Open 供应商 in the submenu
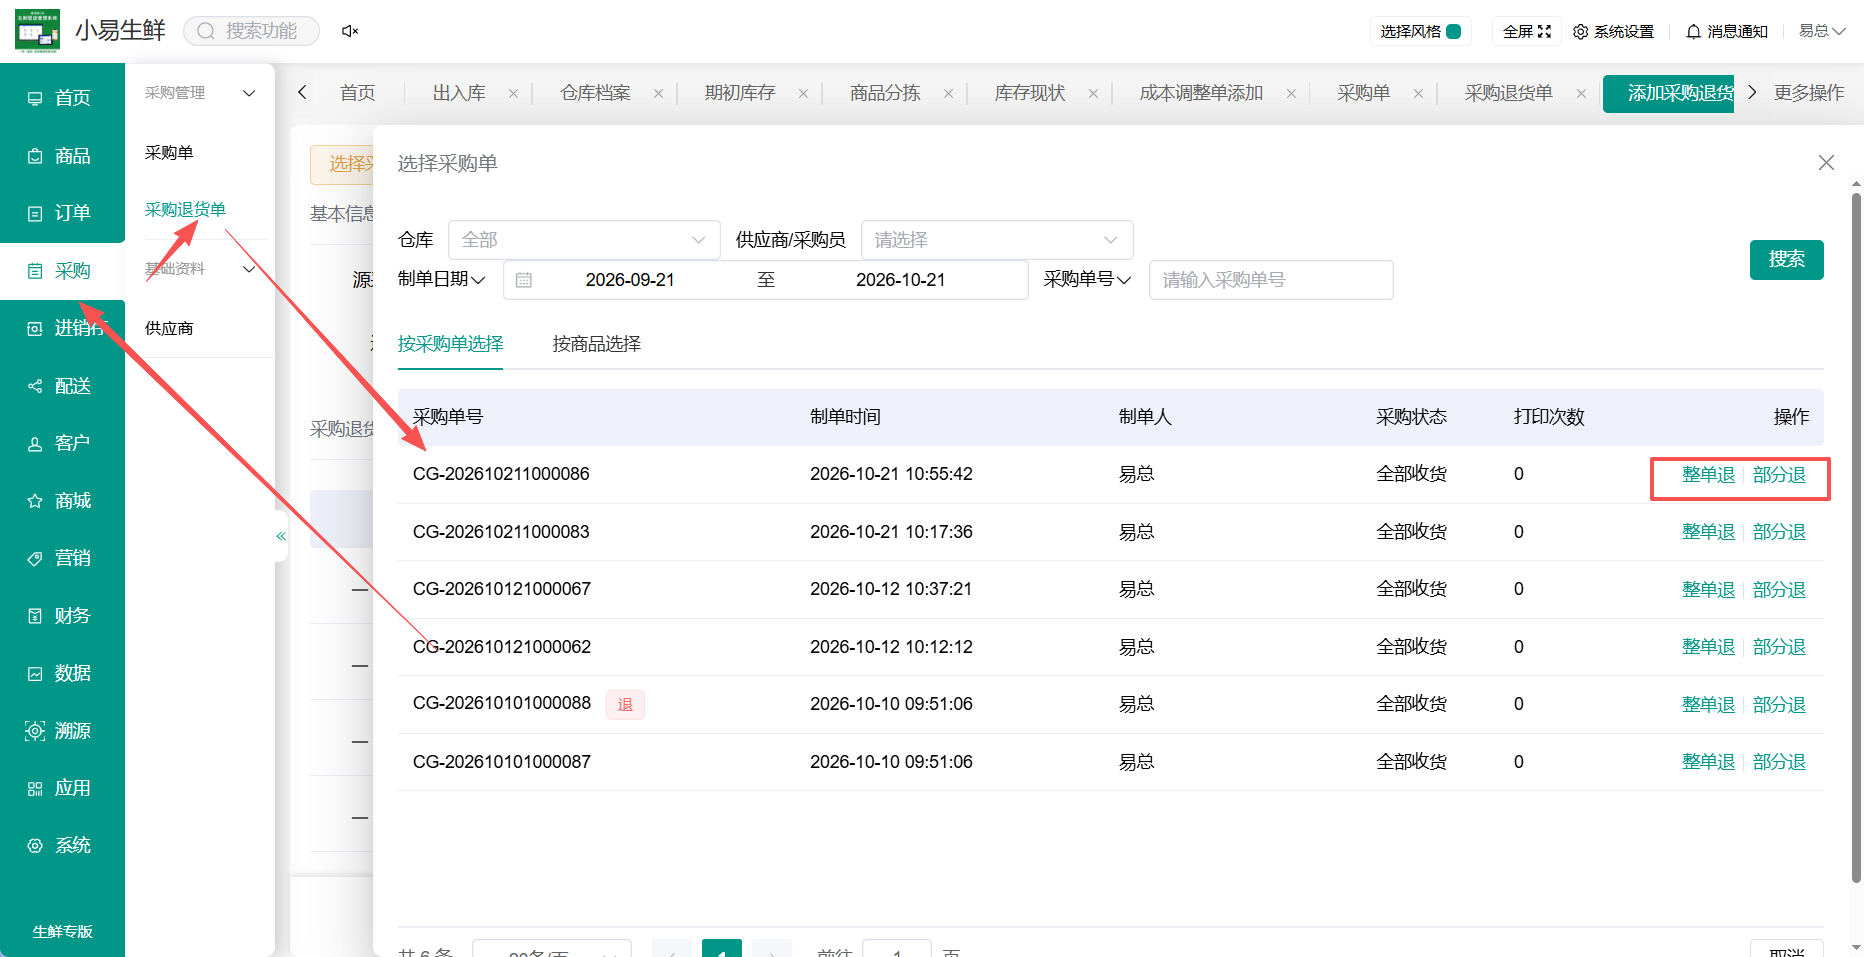 pos(169,329)
